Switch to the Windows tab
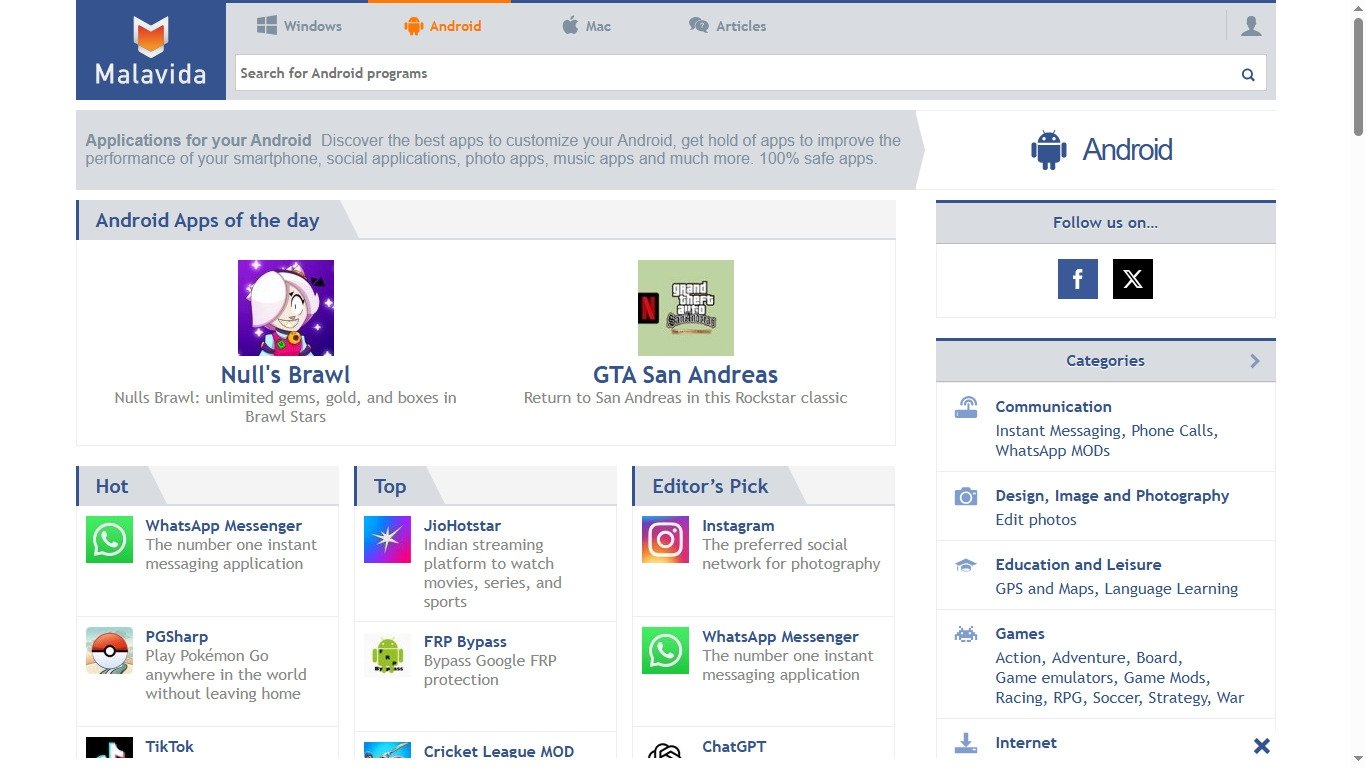 point(299,26)
